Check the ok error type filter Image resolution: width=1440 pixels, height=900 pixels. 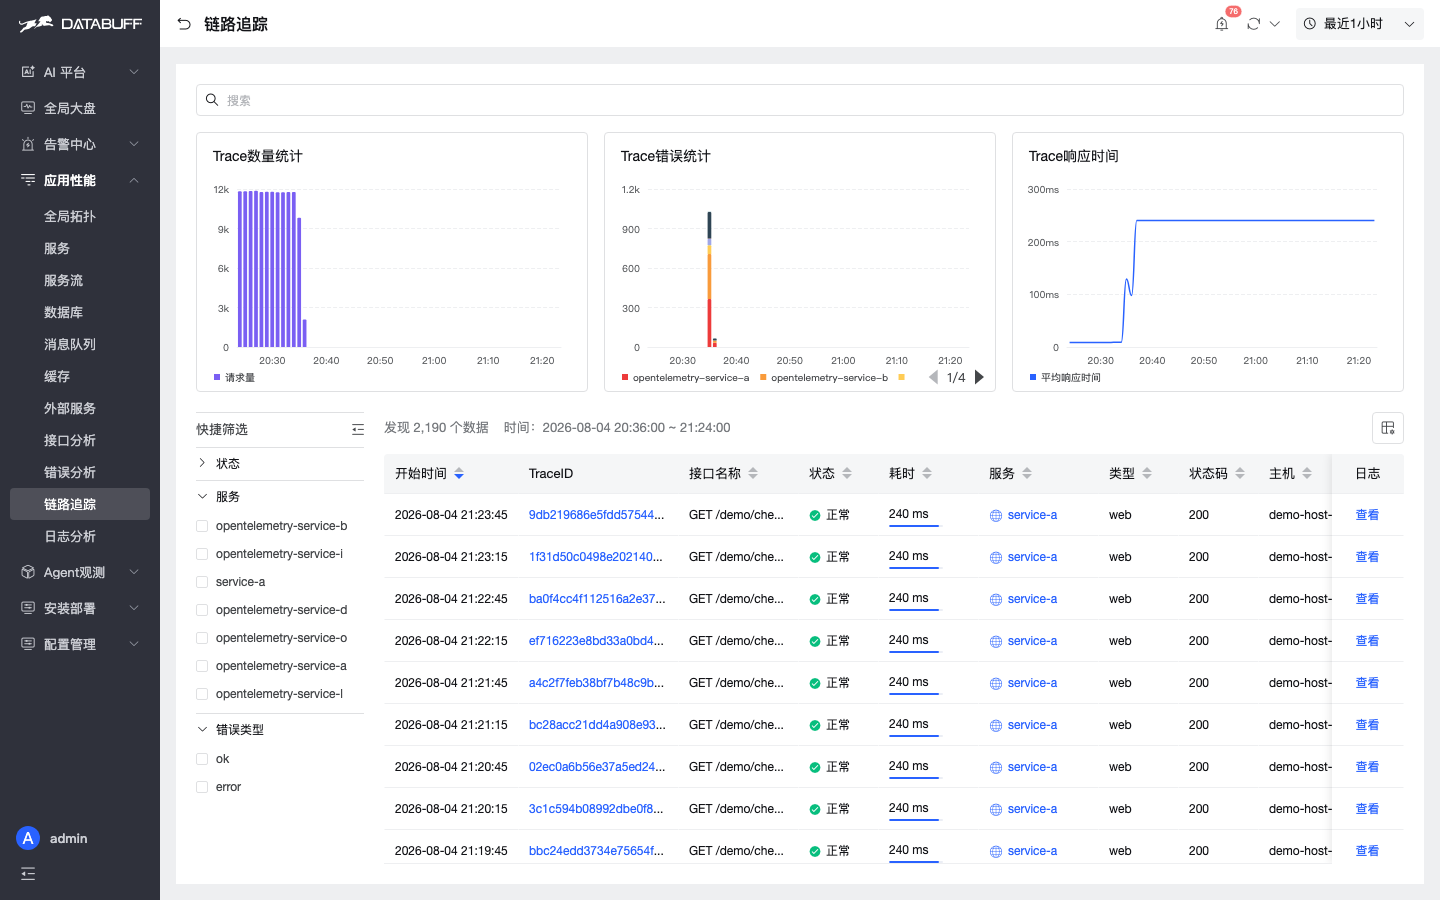pos(202,759)
